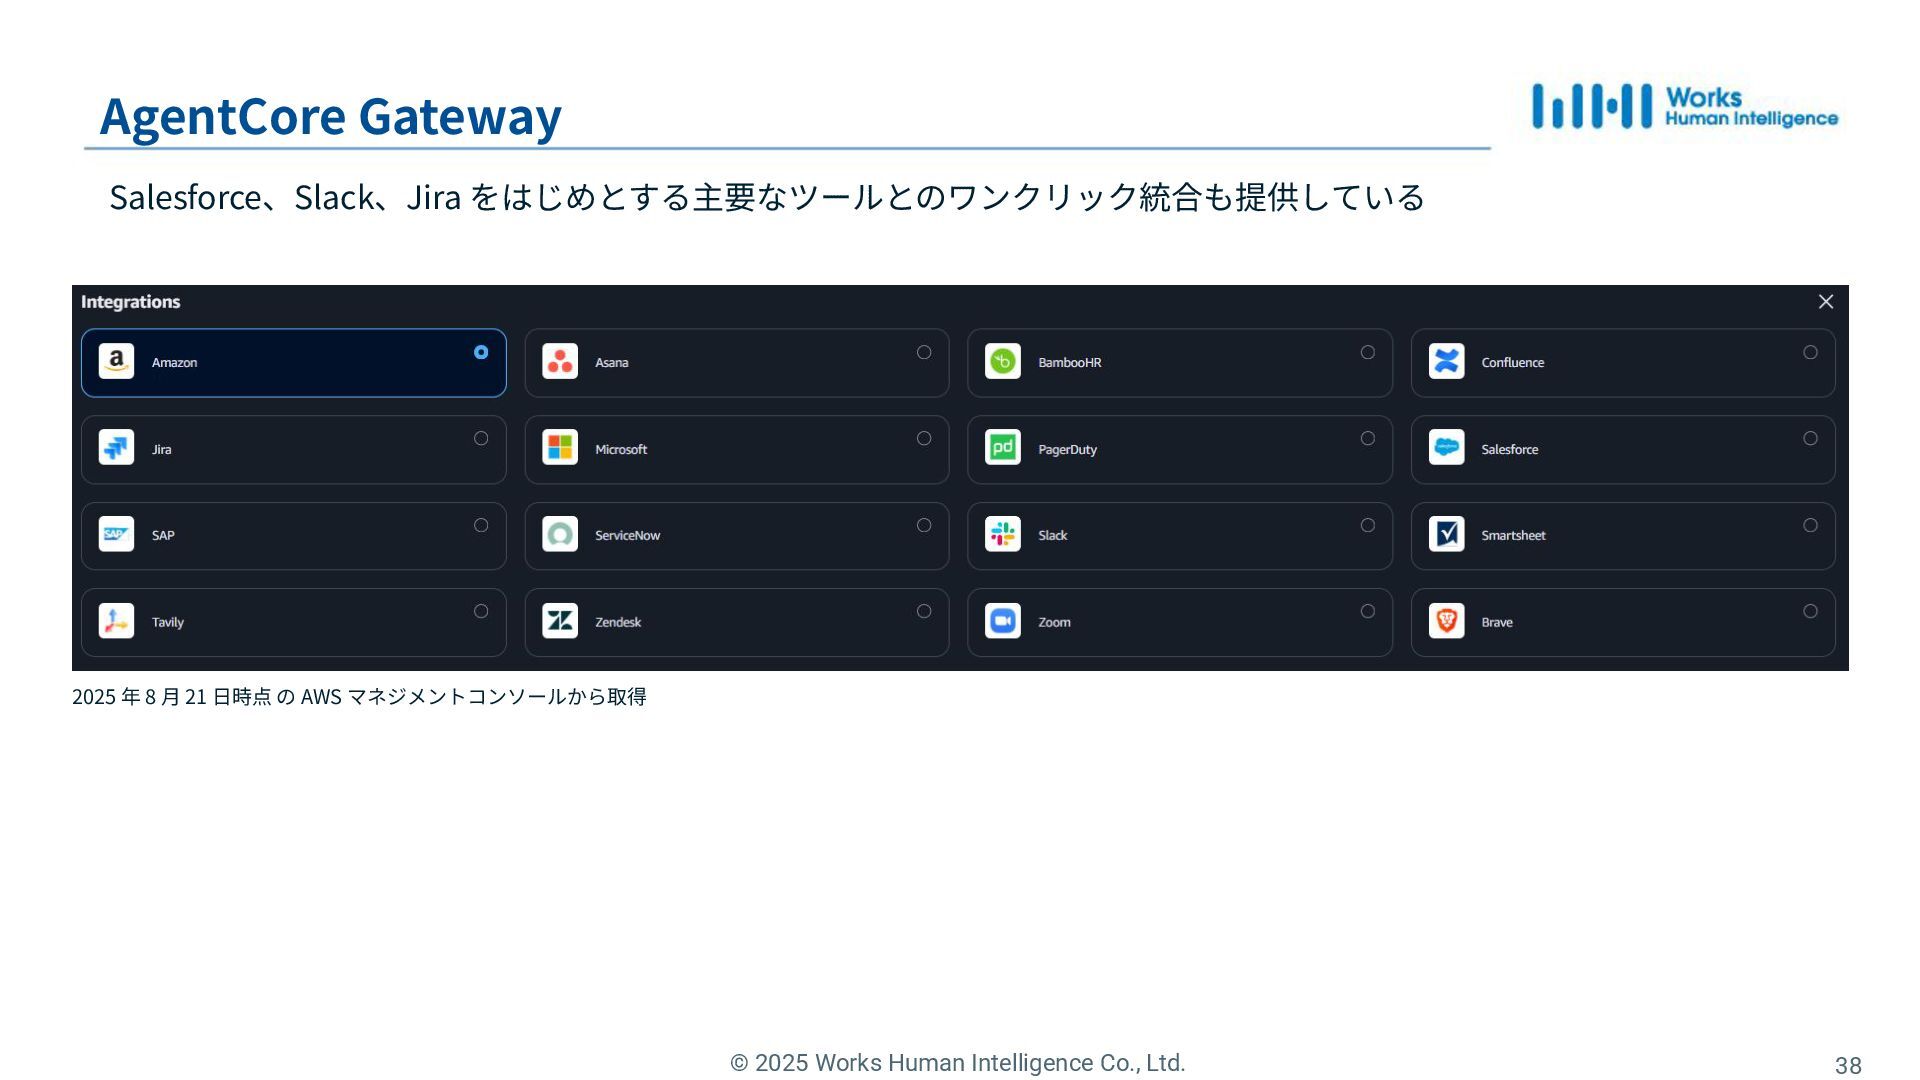This screenshot has width=1920, height=1080.
Task: Click the Smartsheet integration label
Action: [x=1513, y=536]
